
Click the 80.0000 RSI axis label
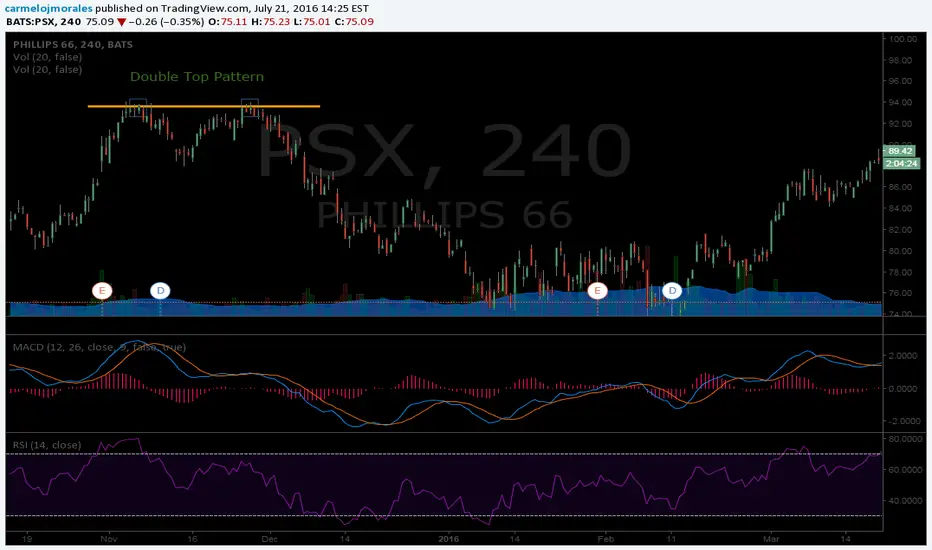[x=904, y=439]
